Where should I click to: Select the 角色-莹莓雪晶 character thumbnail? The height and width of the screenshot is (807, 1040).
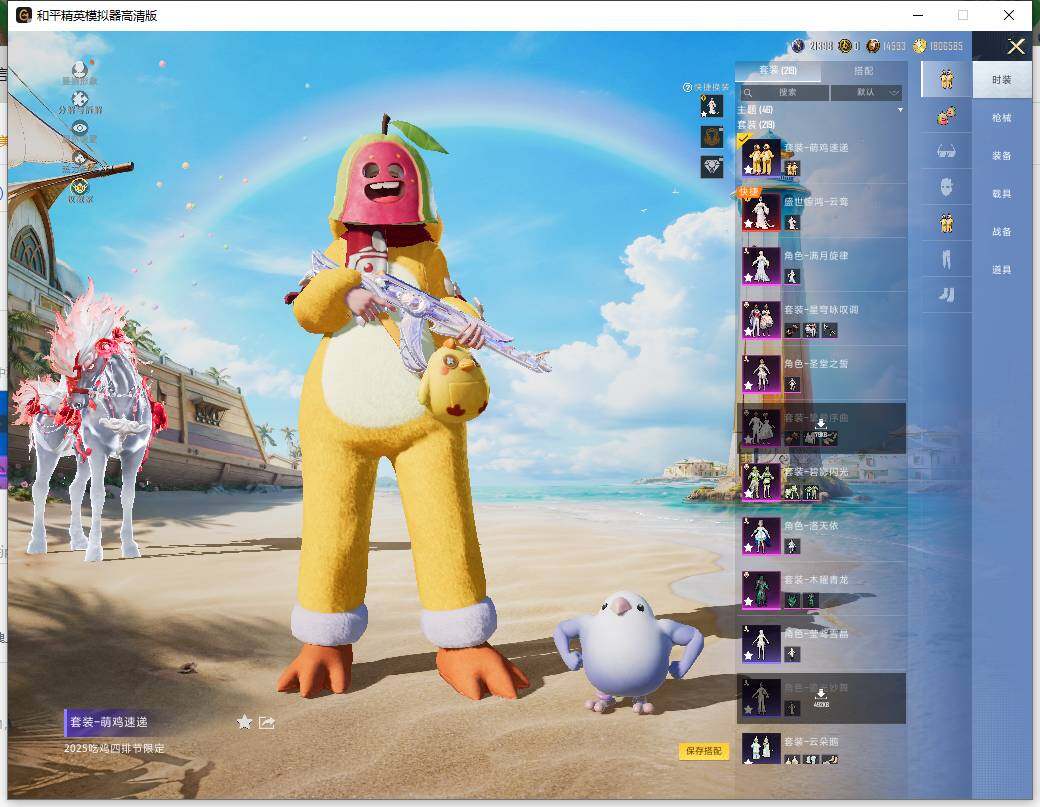pos(761,643)
